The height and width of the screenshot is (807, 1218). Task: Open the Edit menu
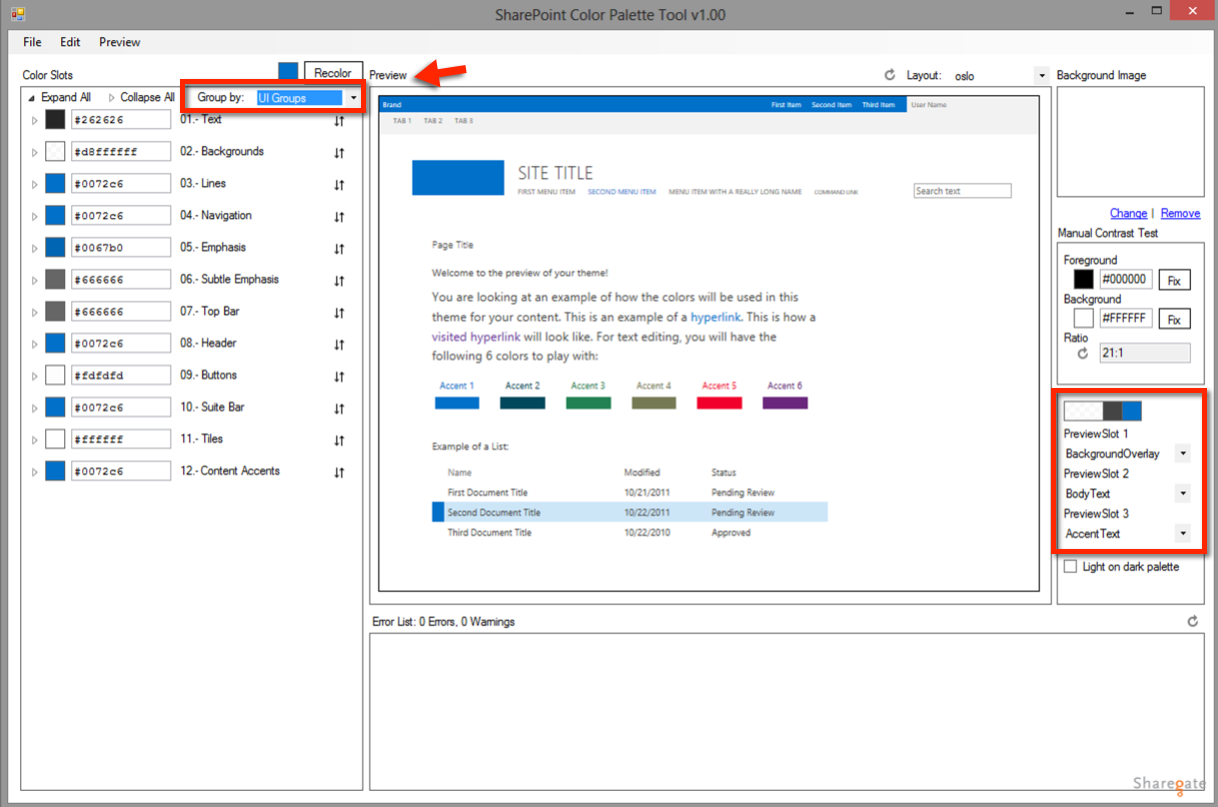point(70,42)
